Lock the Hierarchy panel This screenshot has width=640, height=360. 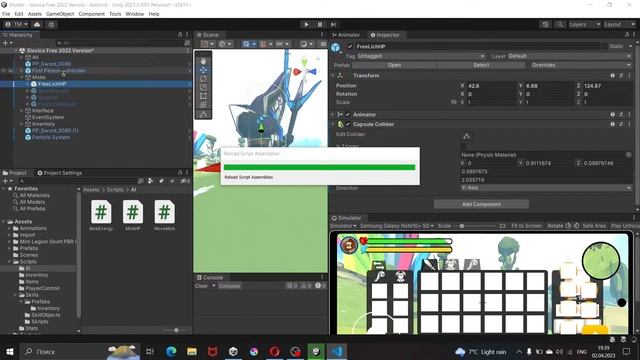(x=180, y=35)
